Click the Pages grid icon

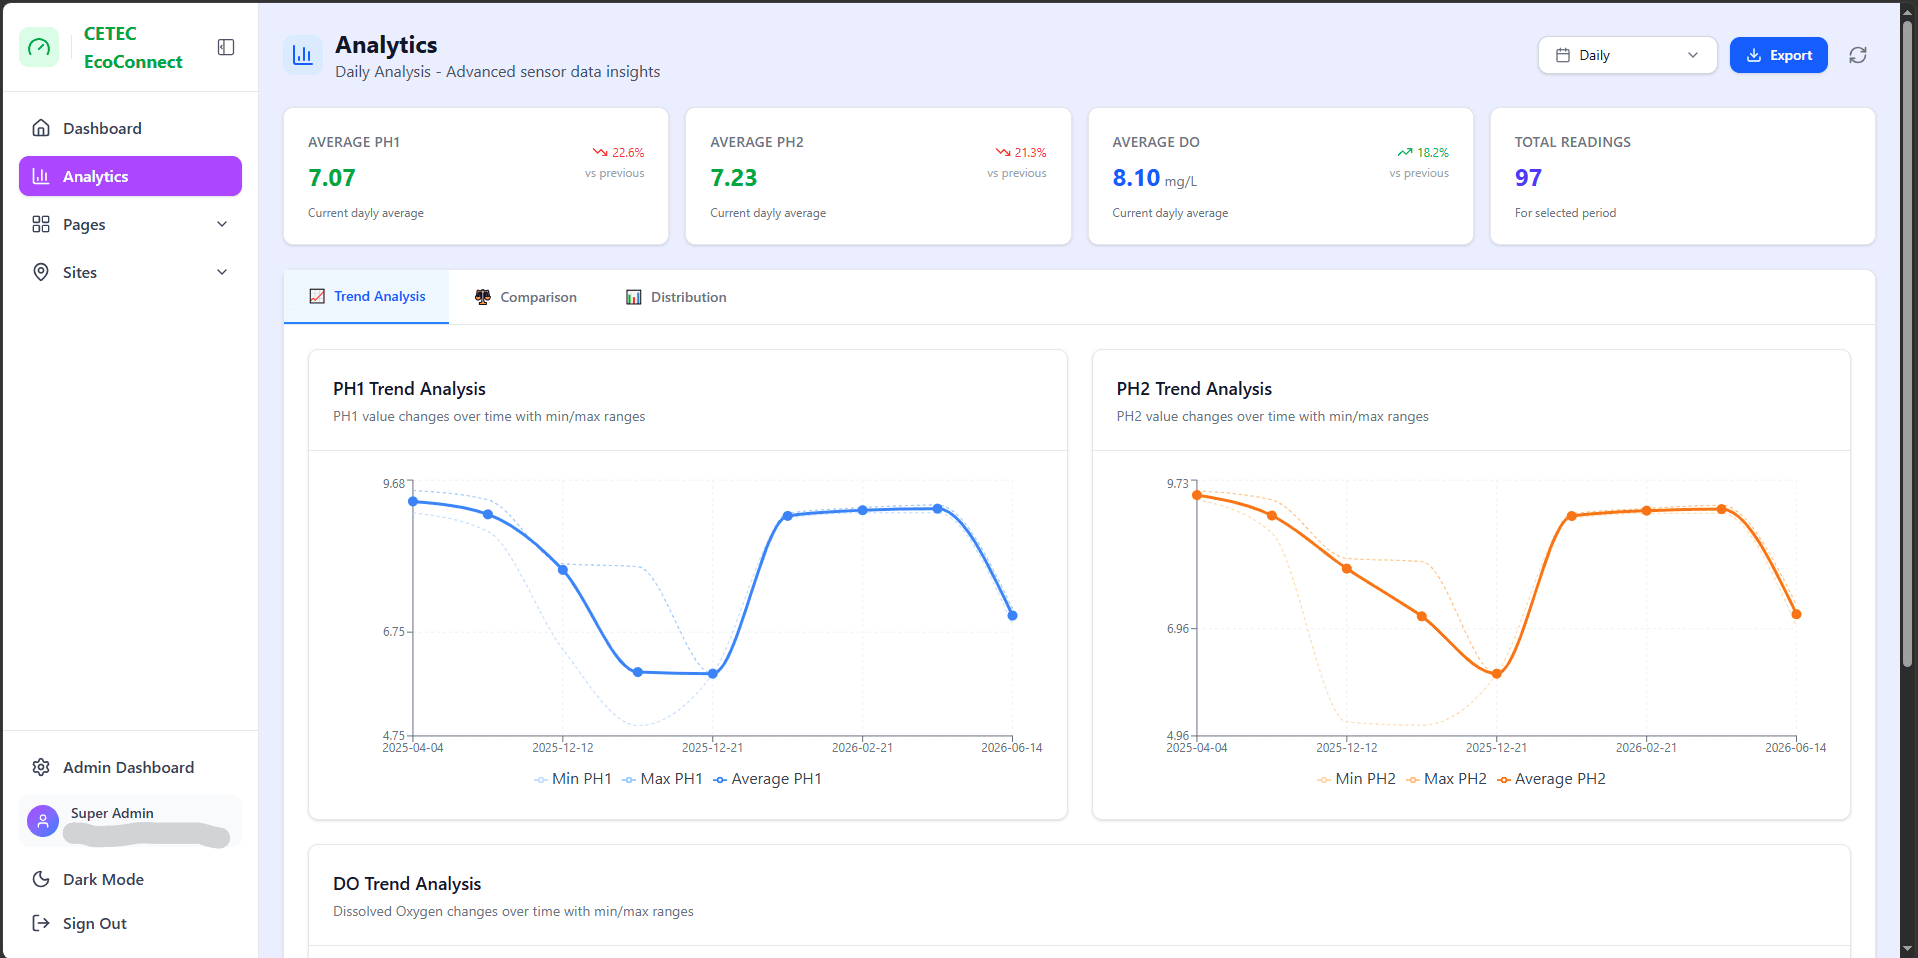coord(41,224)
